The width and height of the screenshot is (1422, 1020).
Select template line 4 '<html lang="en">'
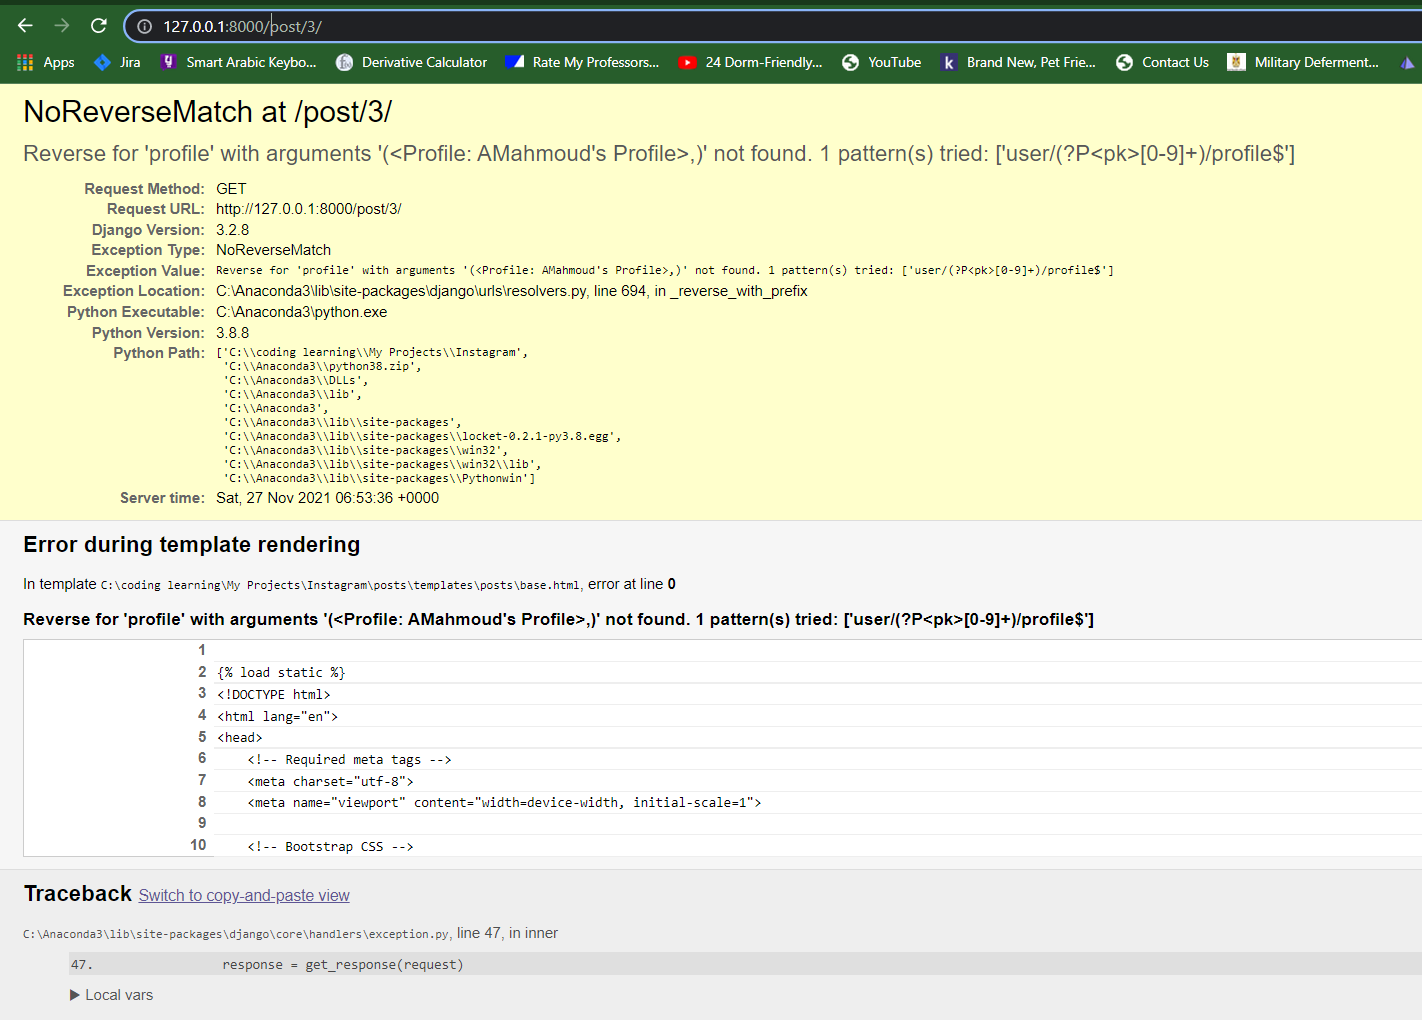278,716
